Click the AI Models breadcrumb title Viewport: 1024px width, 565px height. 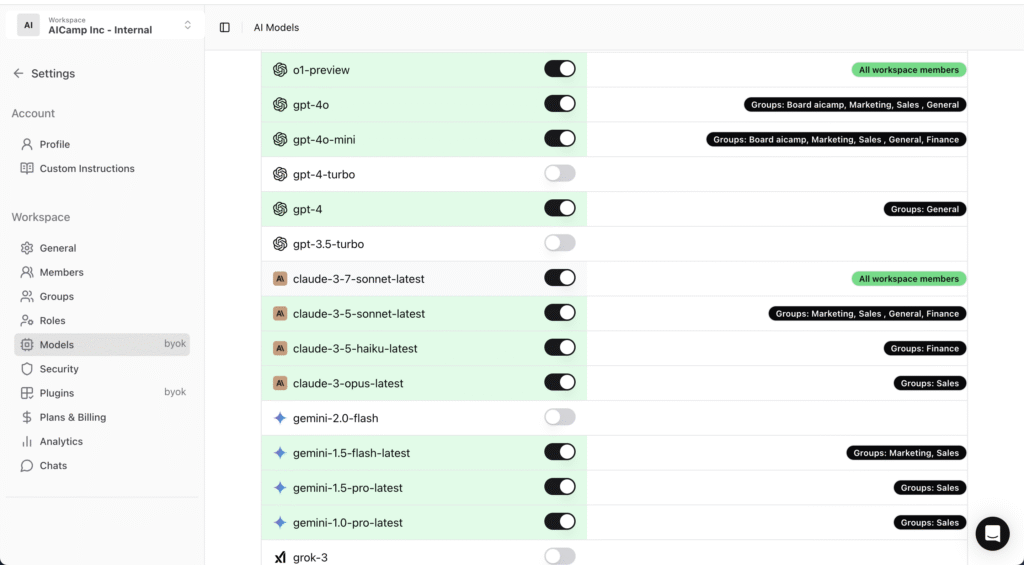tap(276, 27)
